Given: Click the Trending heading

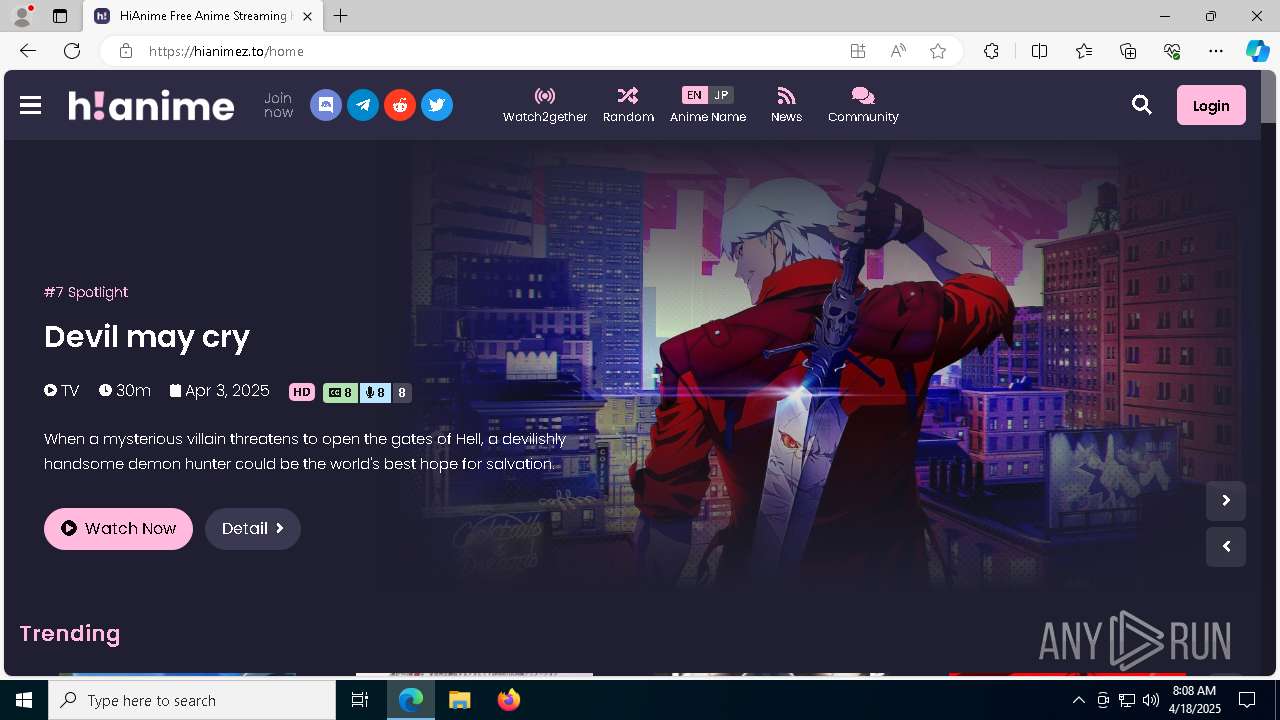Looking at the screenshot, I should coord(70,633).
